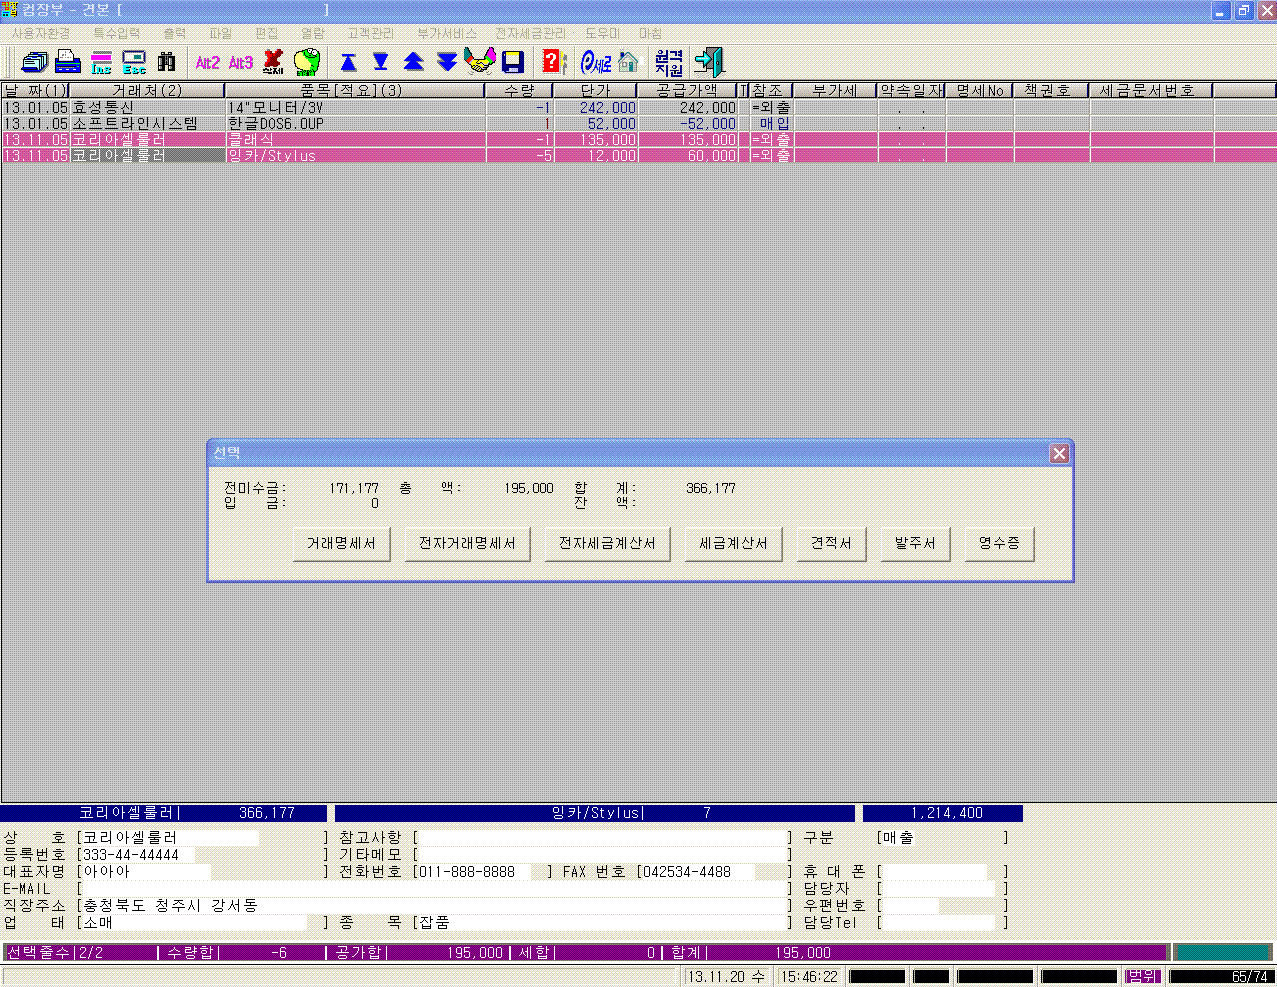Open the 파일 menu

220,33
